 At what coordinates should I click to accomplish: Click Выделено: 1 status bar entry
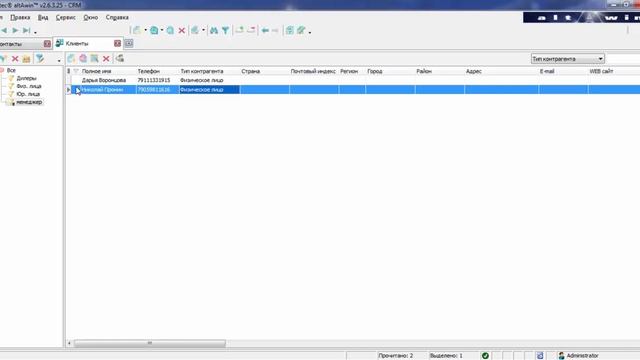pyautogui.click(x=446, y=356)
